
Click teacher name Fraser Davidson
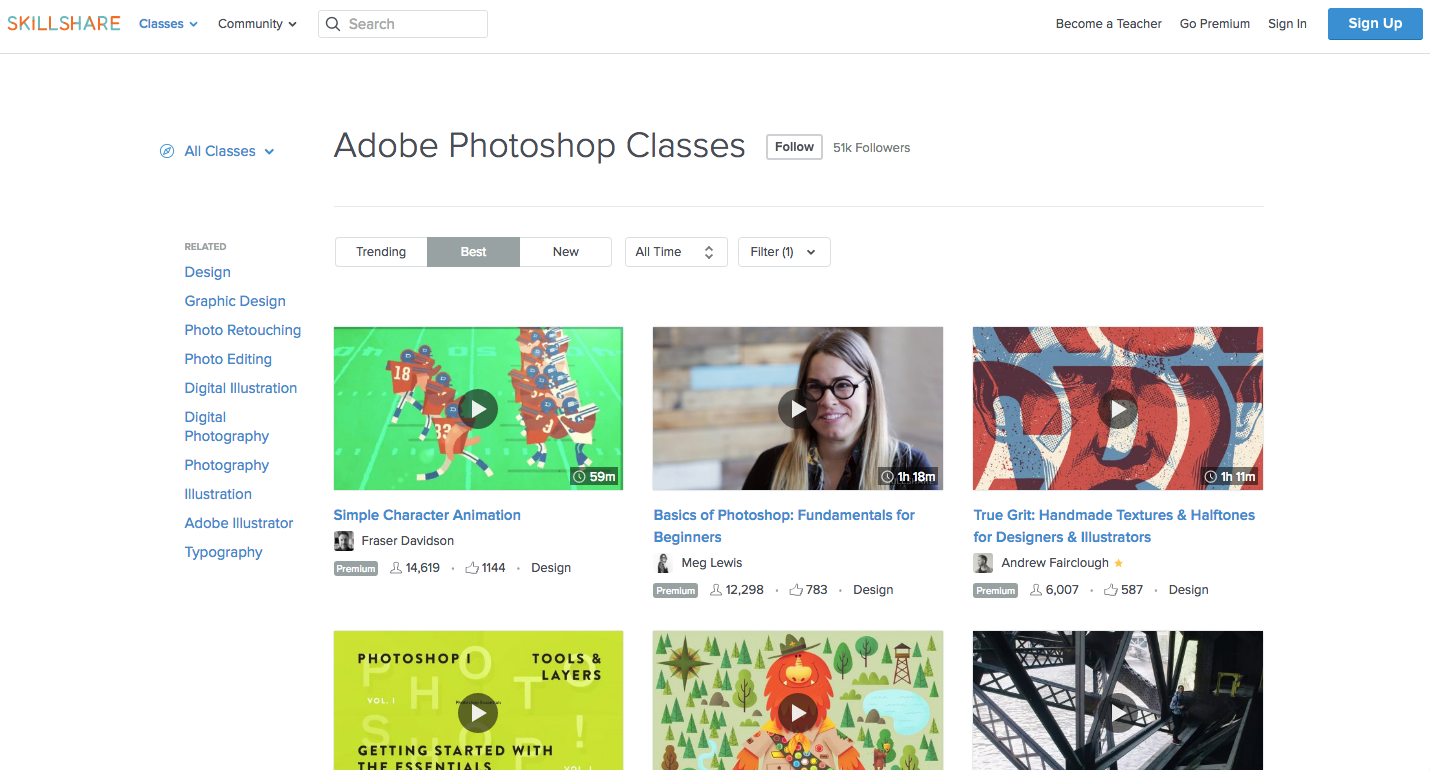[408, 541]
